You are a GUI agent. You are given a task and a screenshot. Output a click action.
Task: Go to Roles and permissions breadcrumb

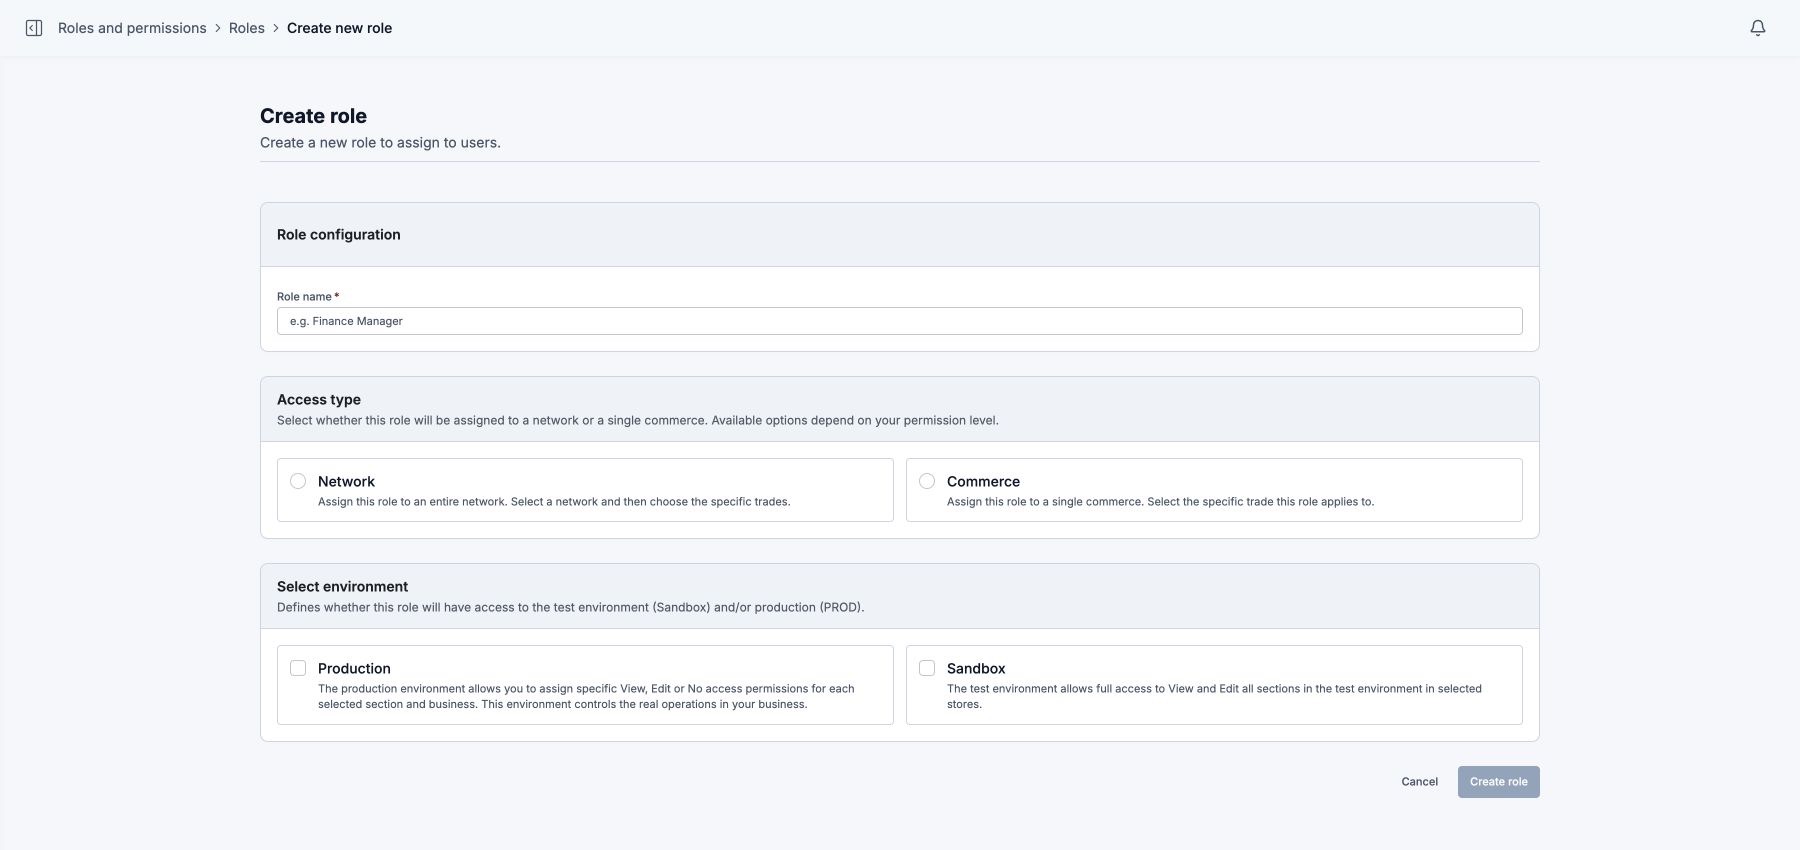point(132,28)
